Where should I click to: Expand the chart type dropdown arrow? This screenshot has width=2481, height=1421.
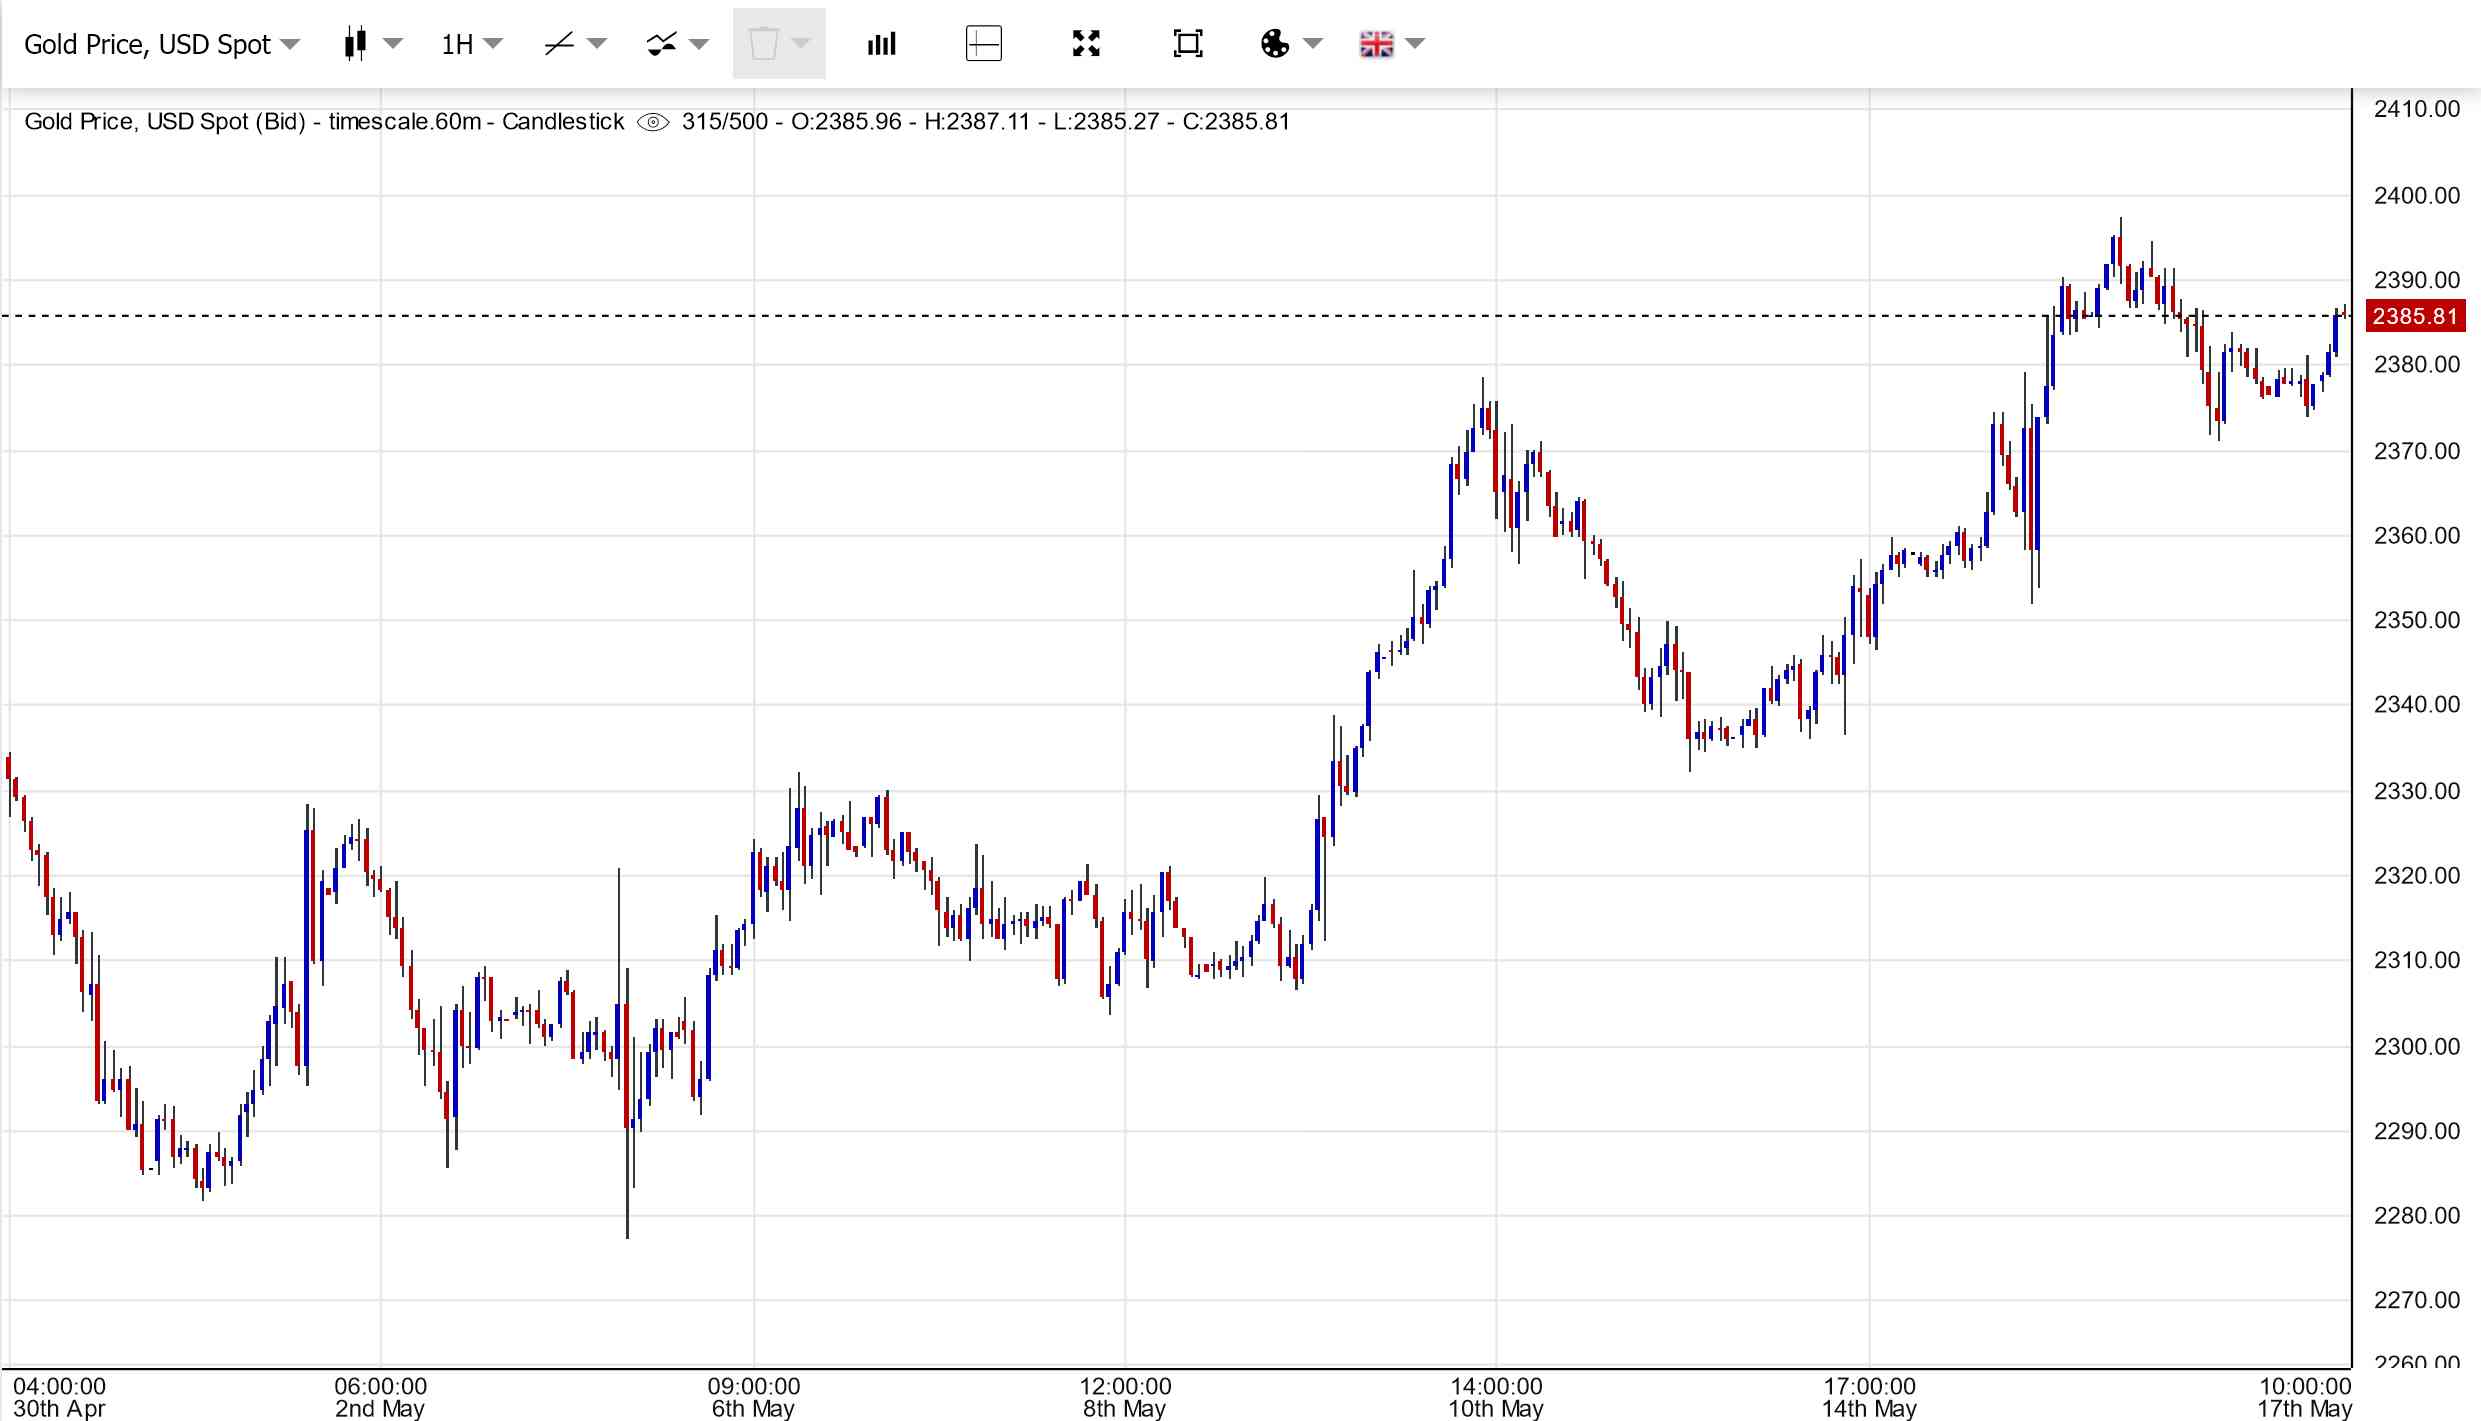coord(393,43)
